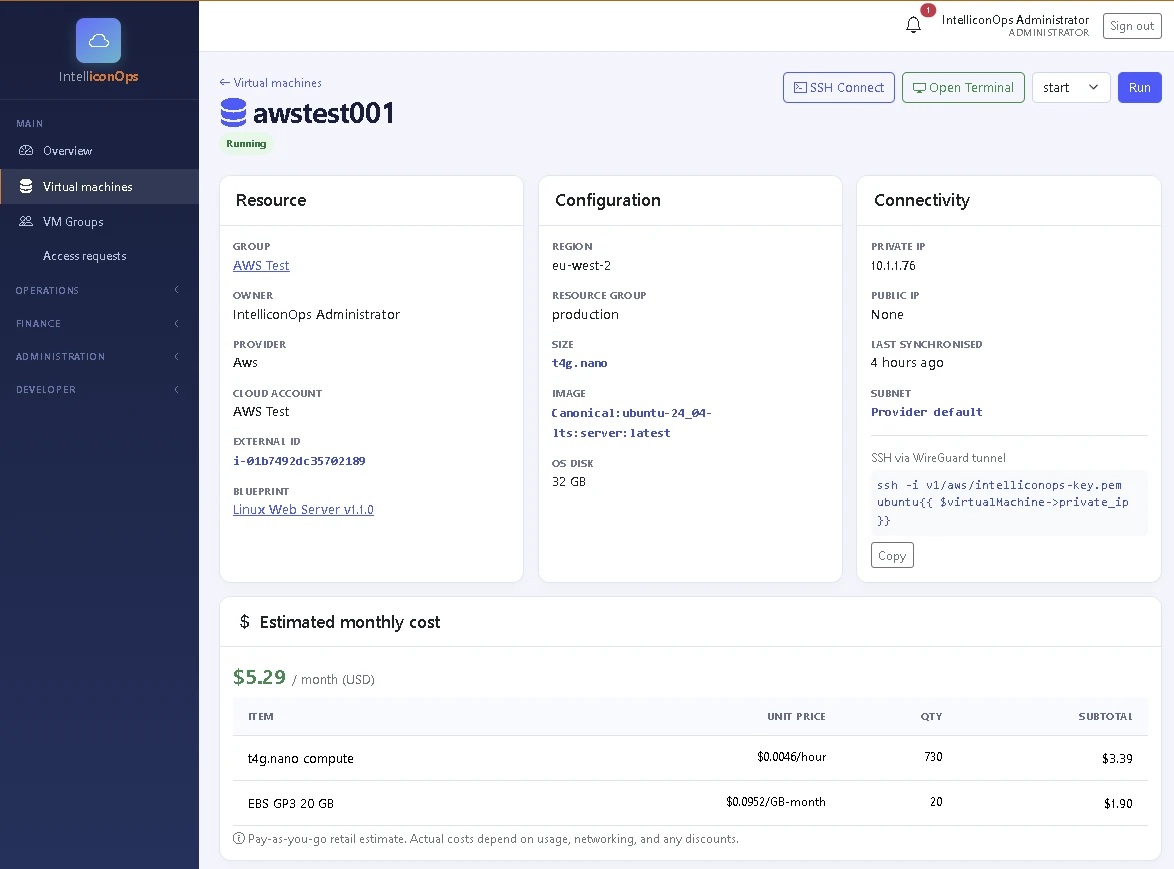Click the Canonical ubuntu image value
This screenshot has width=1174, height=869.
coord(631,423)
